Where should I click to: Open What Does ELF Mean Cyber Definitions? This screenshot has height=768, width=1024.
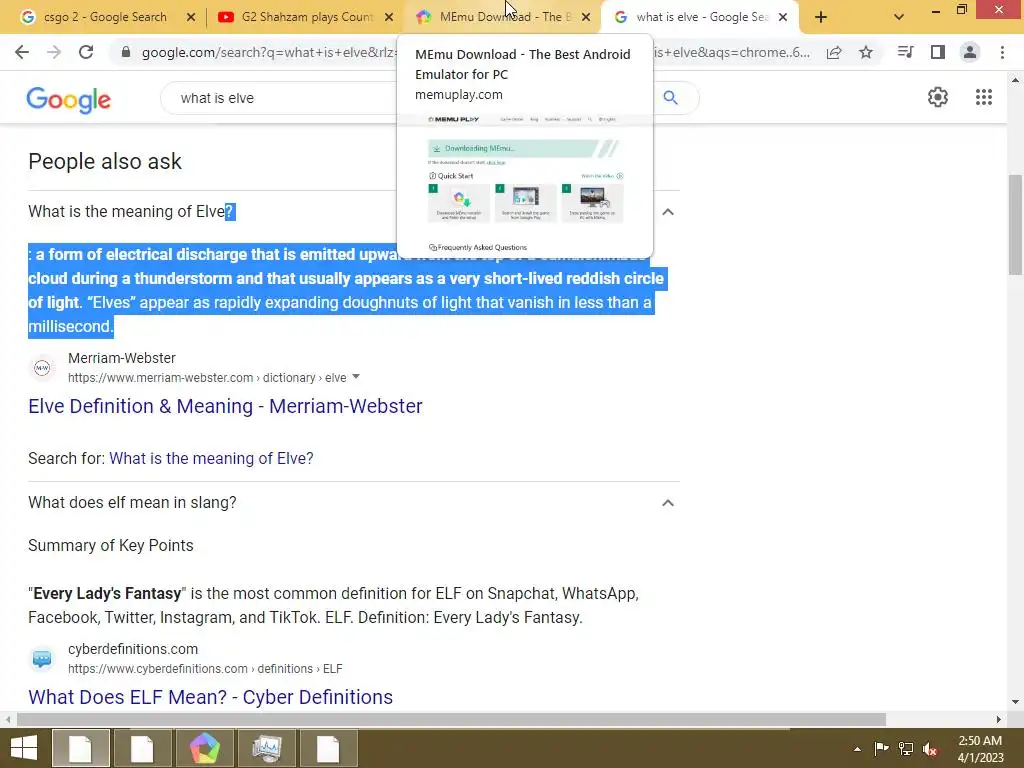point(210,697)
